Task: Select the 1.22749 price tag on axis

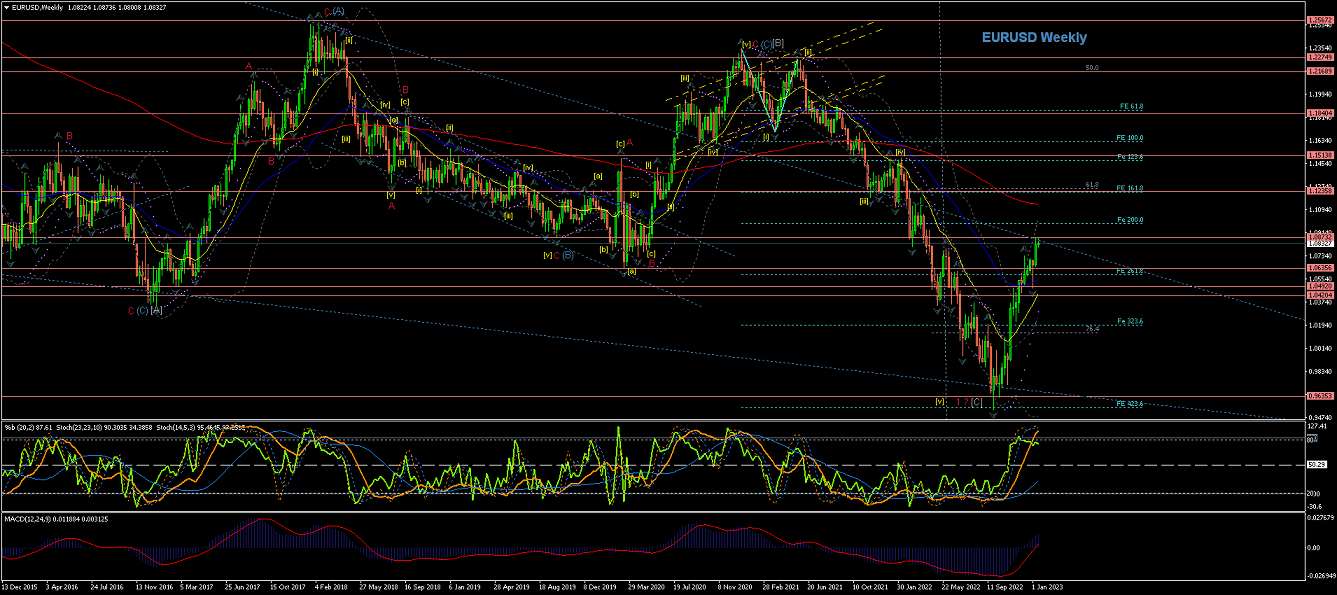Action: (1322, 58)
